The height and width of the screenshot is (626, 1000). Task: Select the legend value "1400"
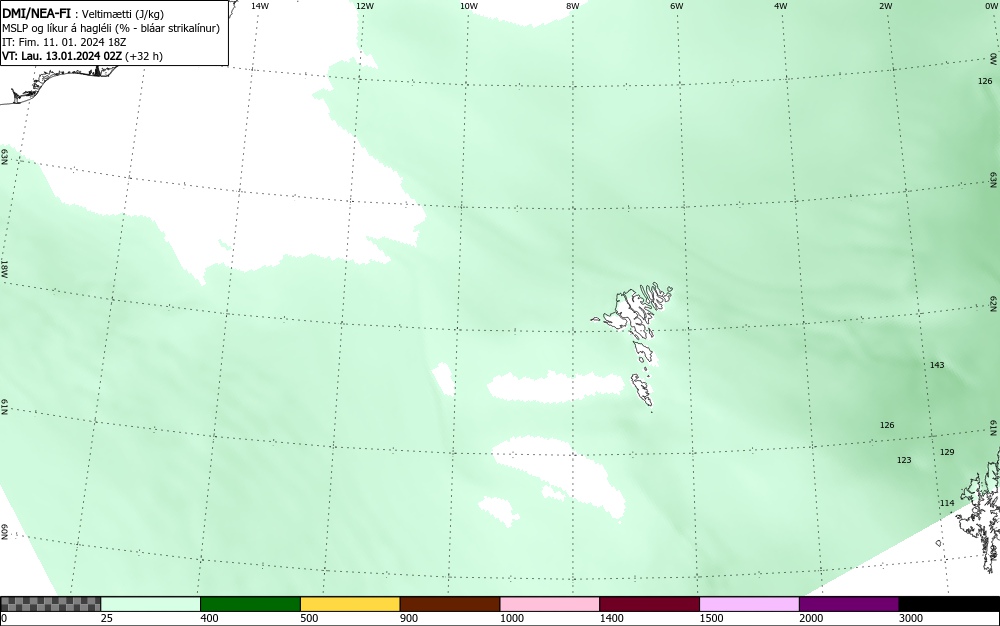tap(612, 618)
